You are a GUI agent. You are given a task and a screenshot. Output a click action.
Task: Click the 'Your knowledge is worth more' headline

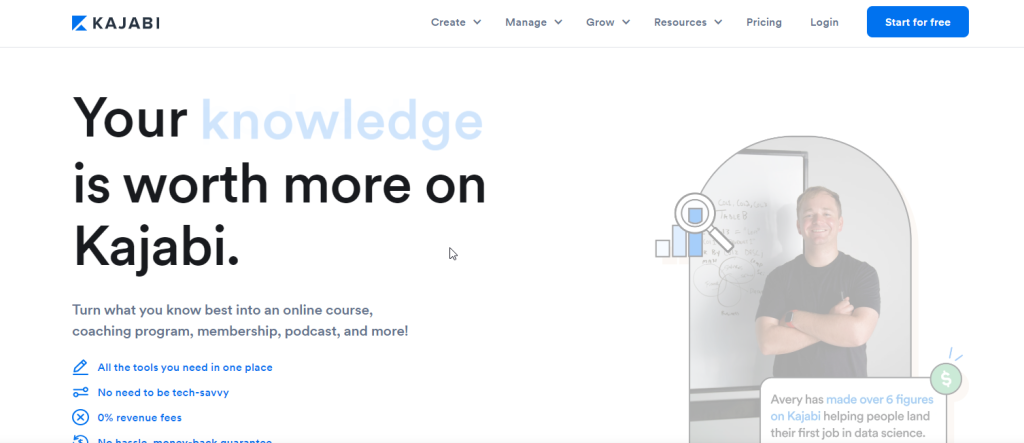pyautogui.click(x=280, y=184)
